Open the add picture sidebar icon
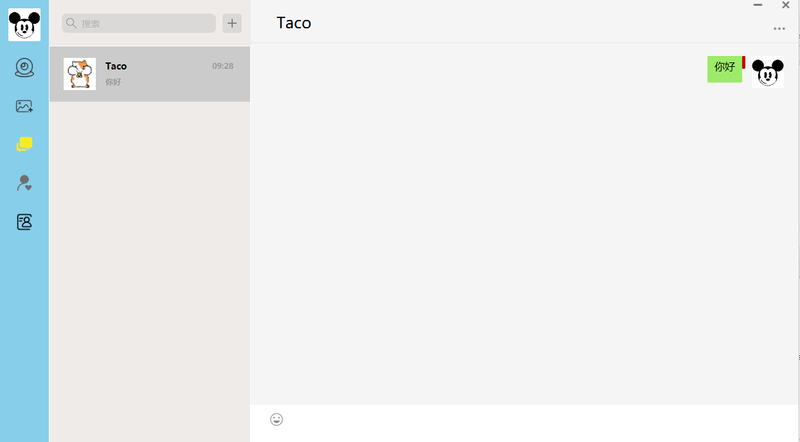Screen dimensions: 800x442 pos(24,106)
